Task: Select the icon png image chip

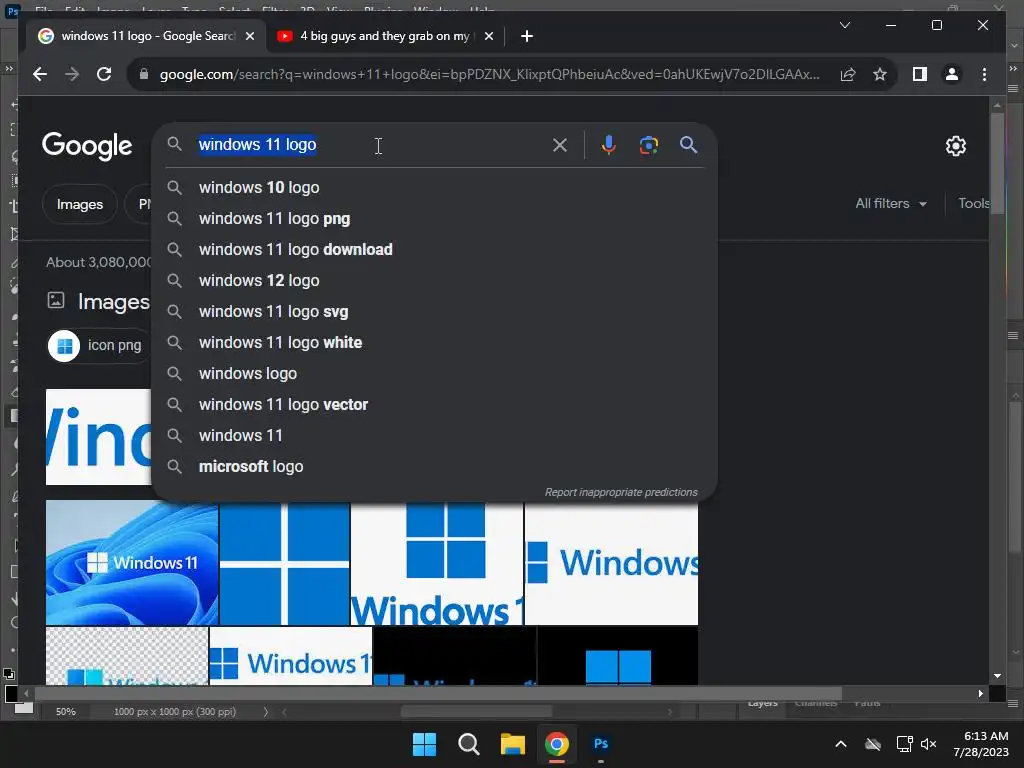Action: 98,345
